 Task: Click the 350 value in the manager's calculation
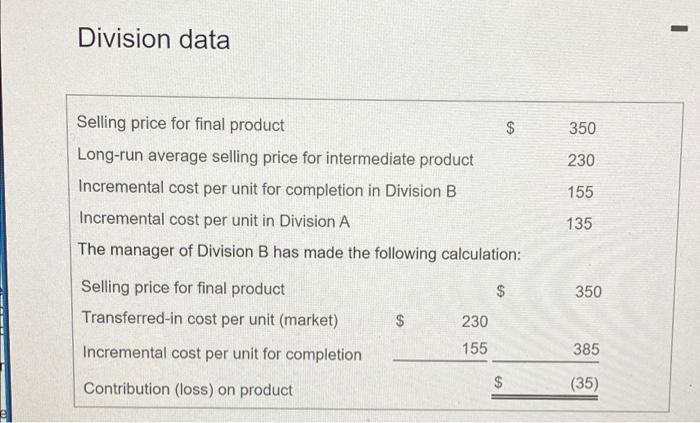[588, 291]
